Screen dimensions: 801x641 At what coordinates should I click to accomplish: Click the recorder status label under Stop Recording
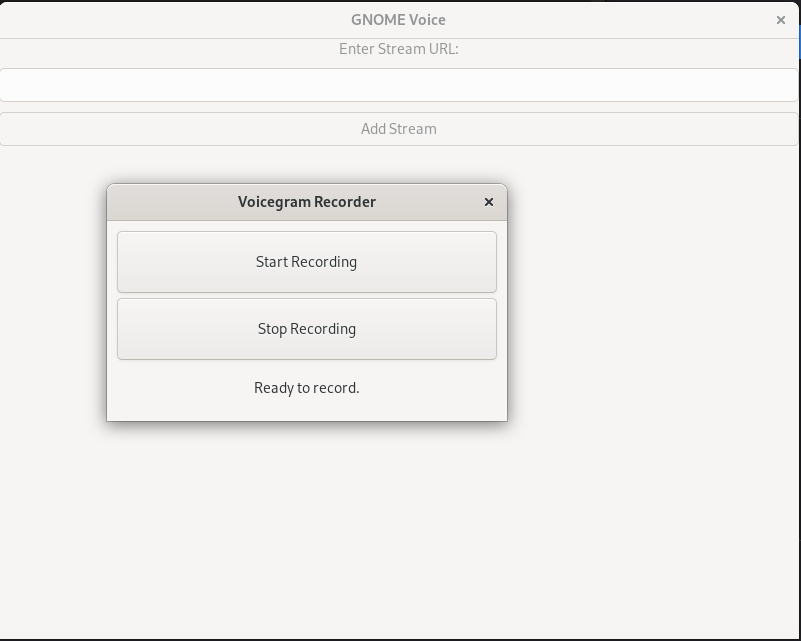coord(307,388)
